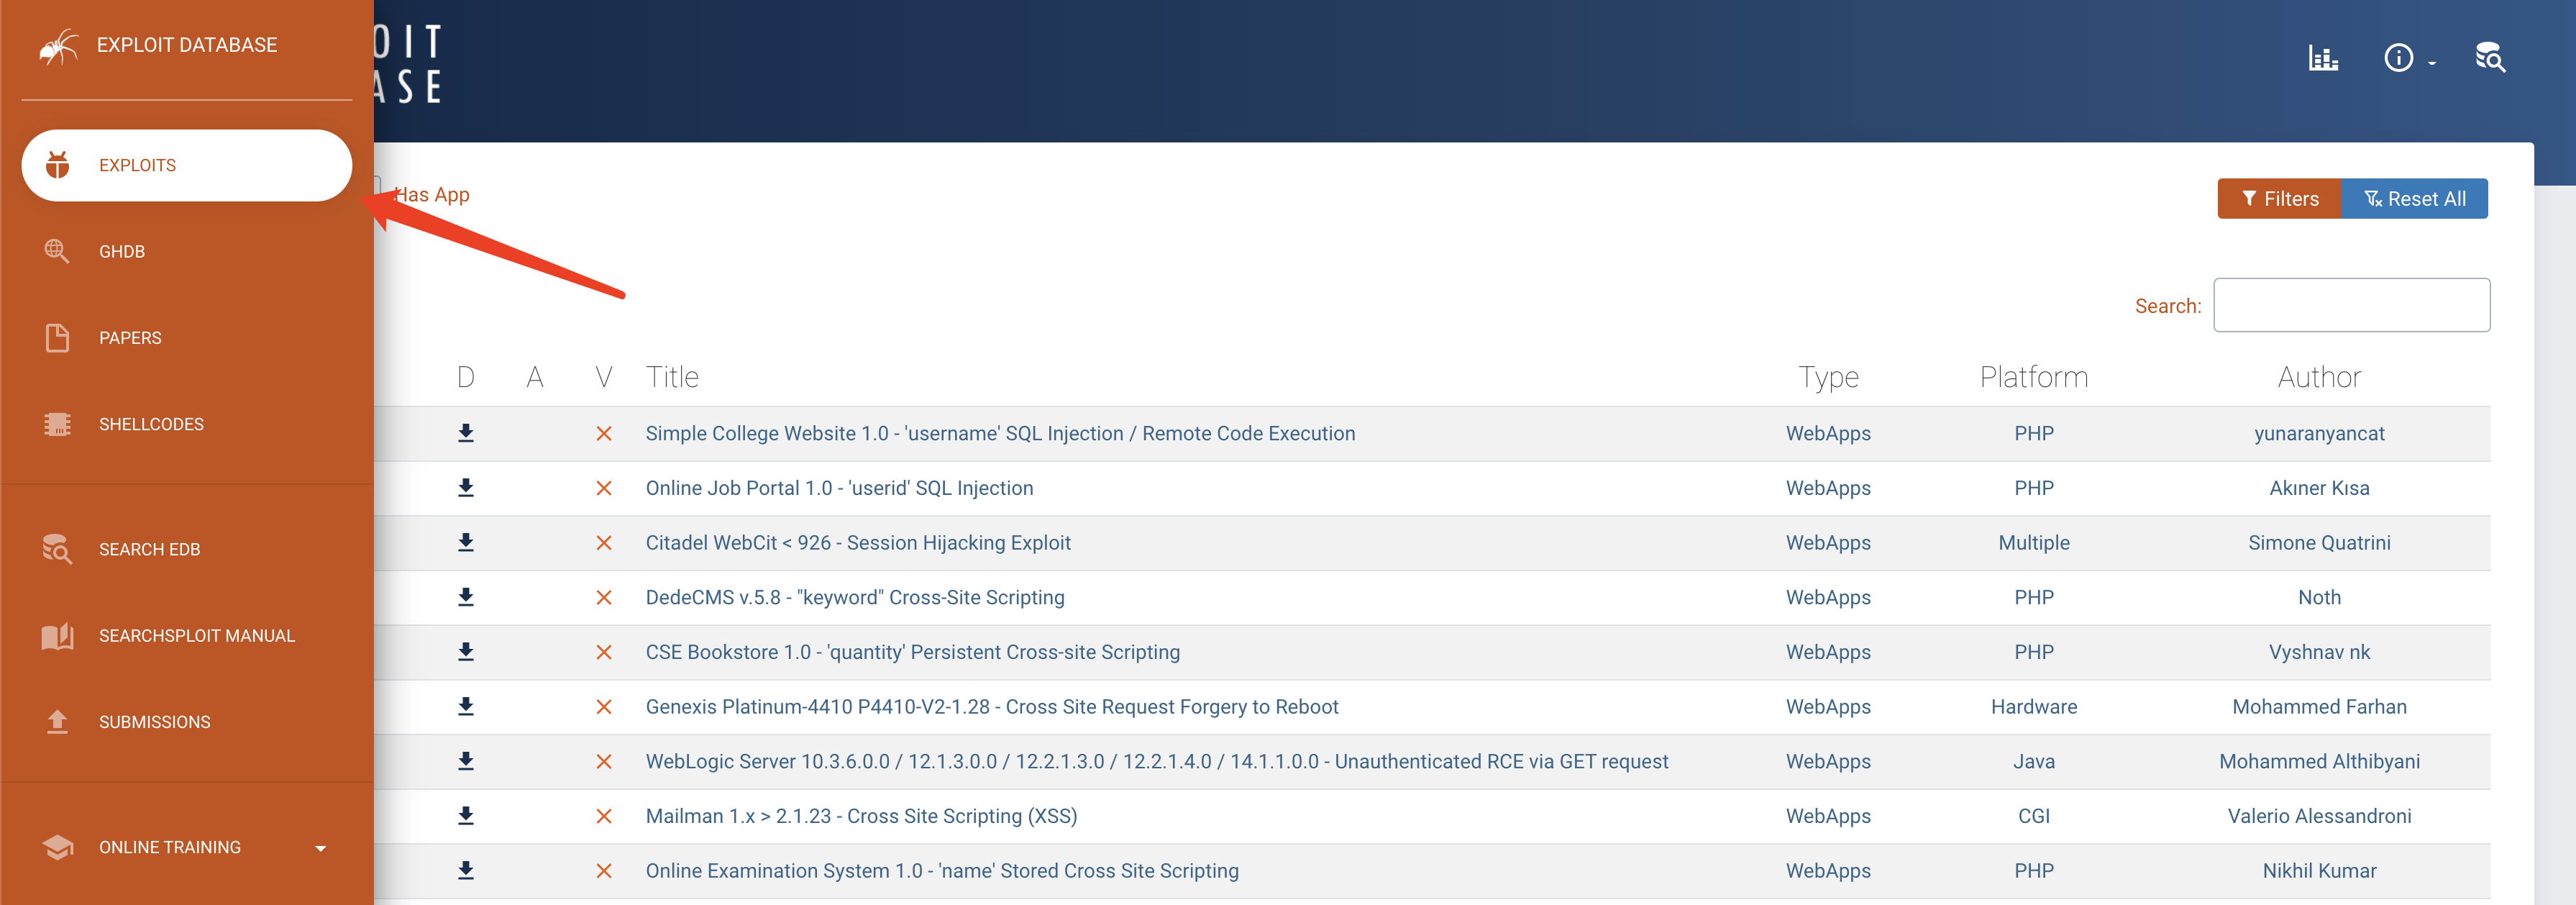The image size is (2576, 905).
Task: Click unverified X icon for CSE Bookstore
Action: [x=604, y=652]
